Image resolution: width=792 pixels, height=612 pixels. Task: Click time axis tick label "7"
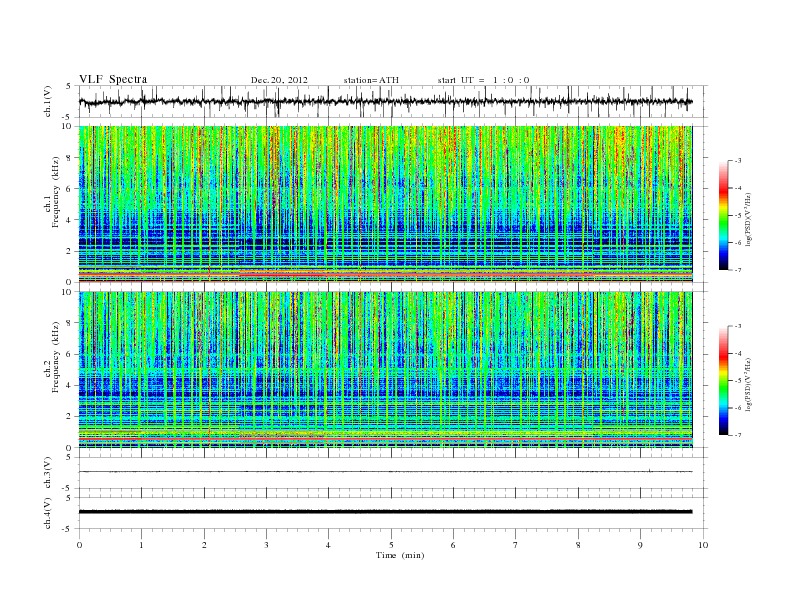[516, 545]
